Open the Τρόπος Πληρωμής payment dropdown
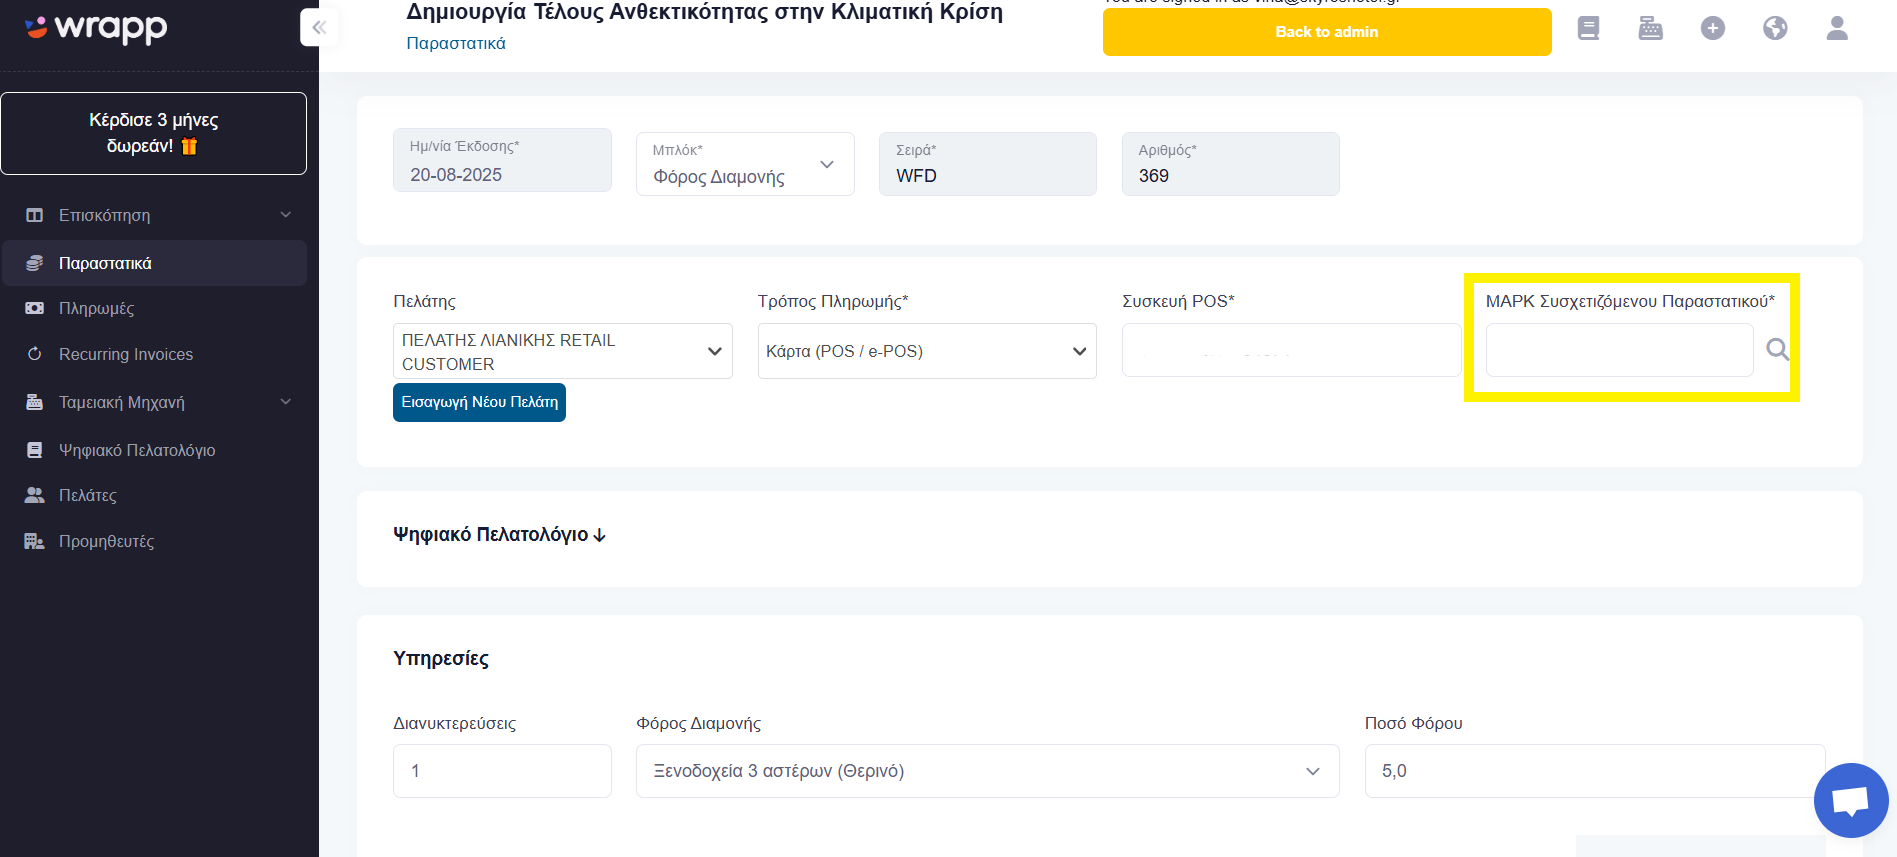The image size is (1897, 857). coord(927,351)
